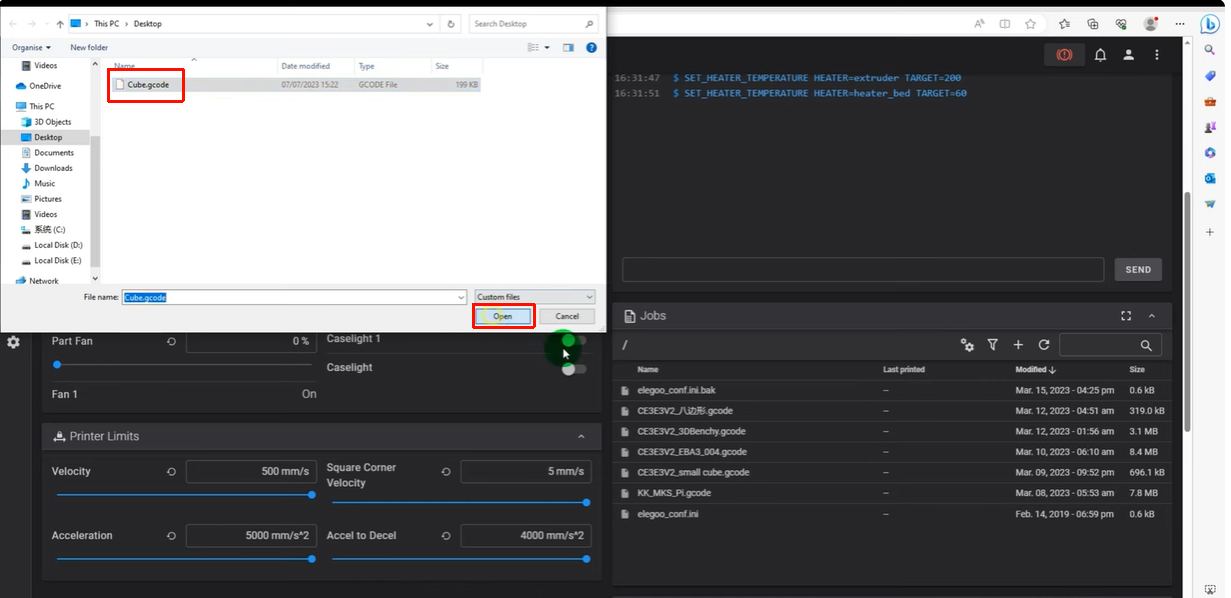Open Jobs panel settings cog icon
1231x598 pixels.
967,345
